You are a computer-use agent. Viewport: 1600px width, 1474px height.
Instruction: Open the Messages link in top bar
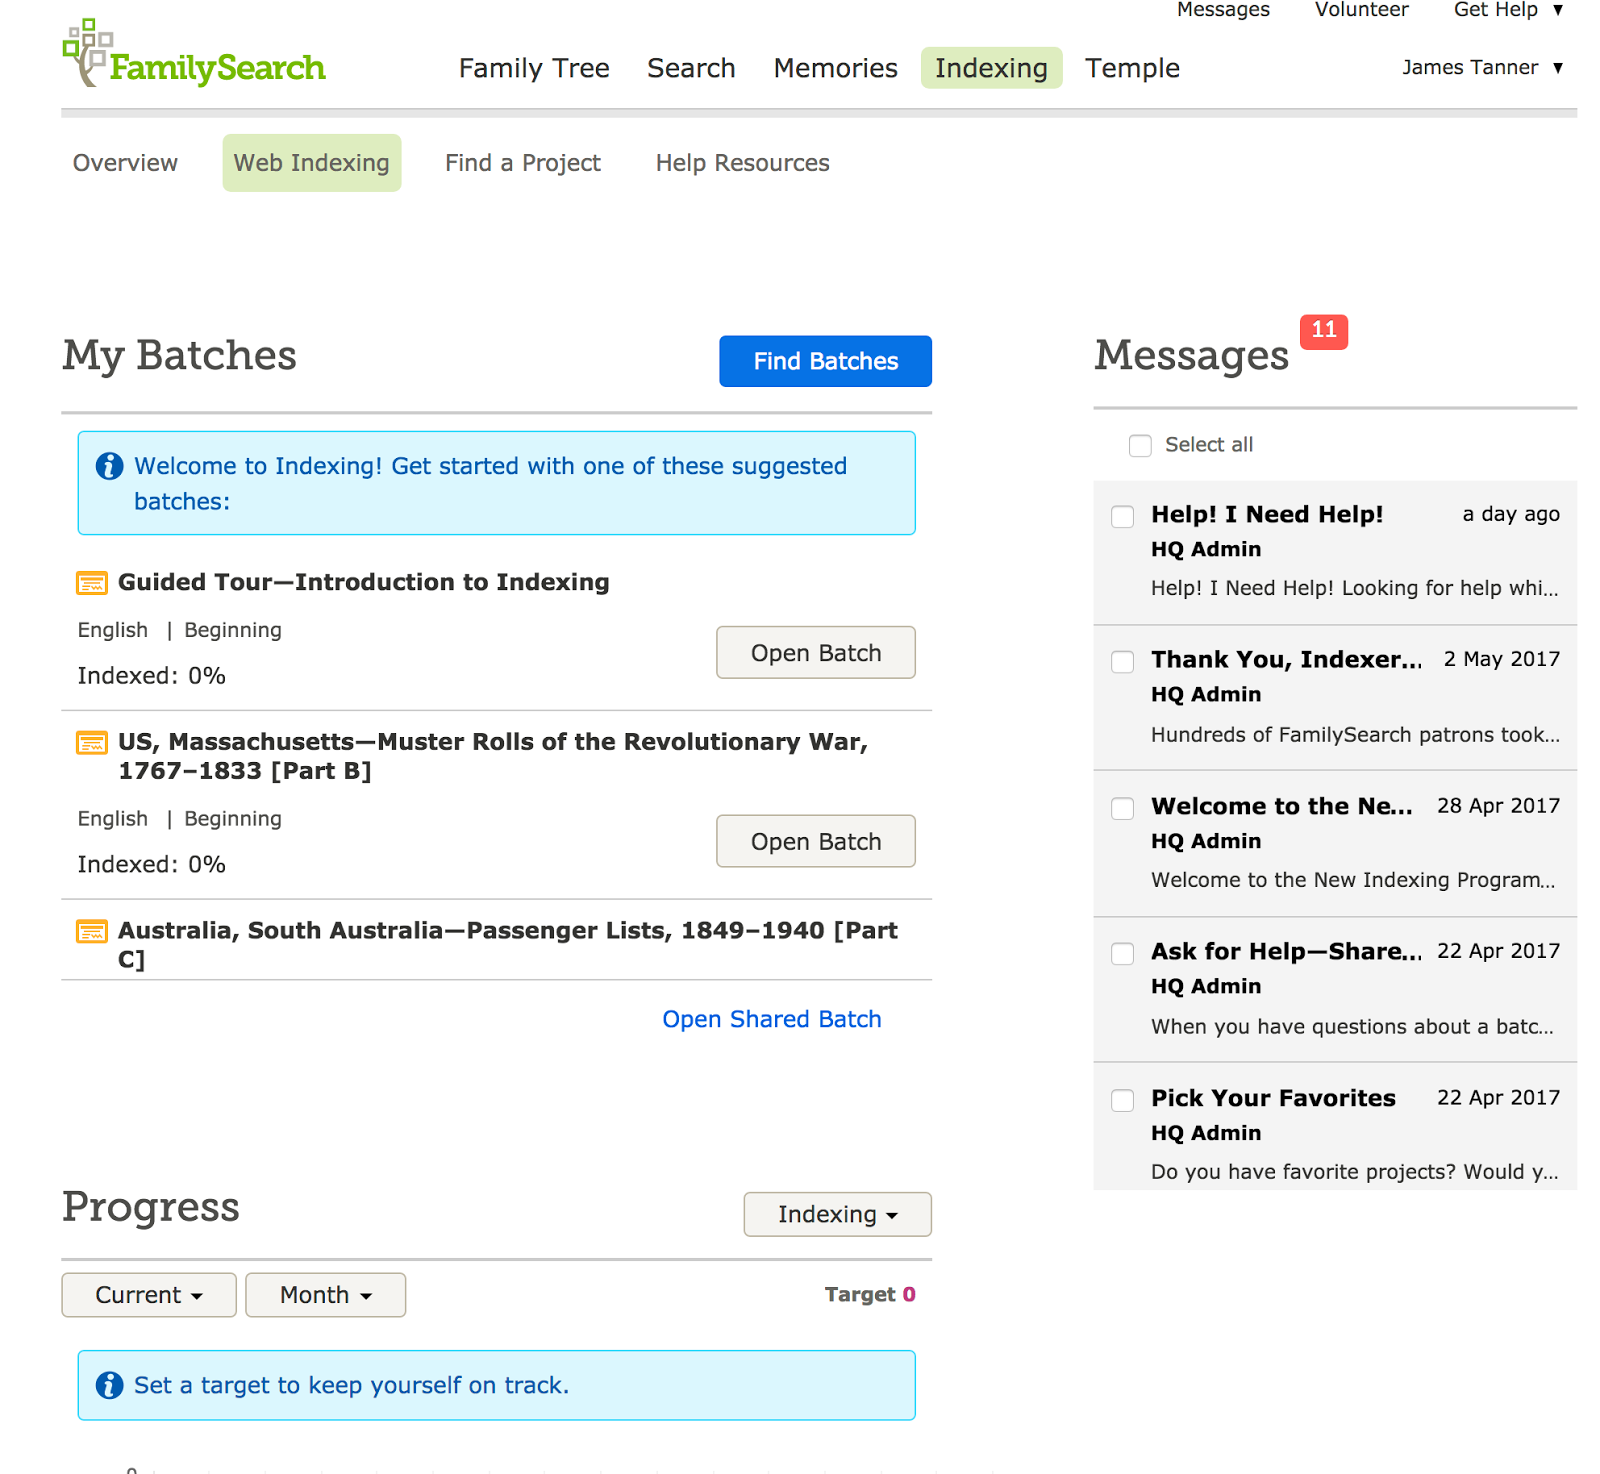[1223, 10]
